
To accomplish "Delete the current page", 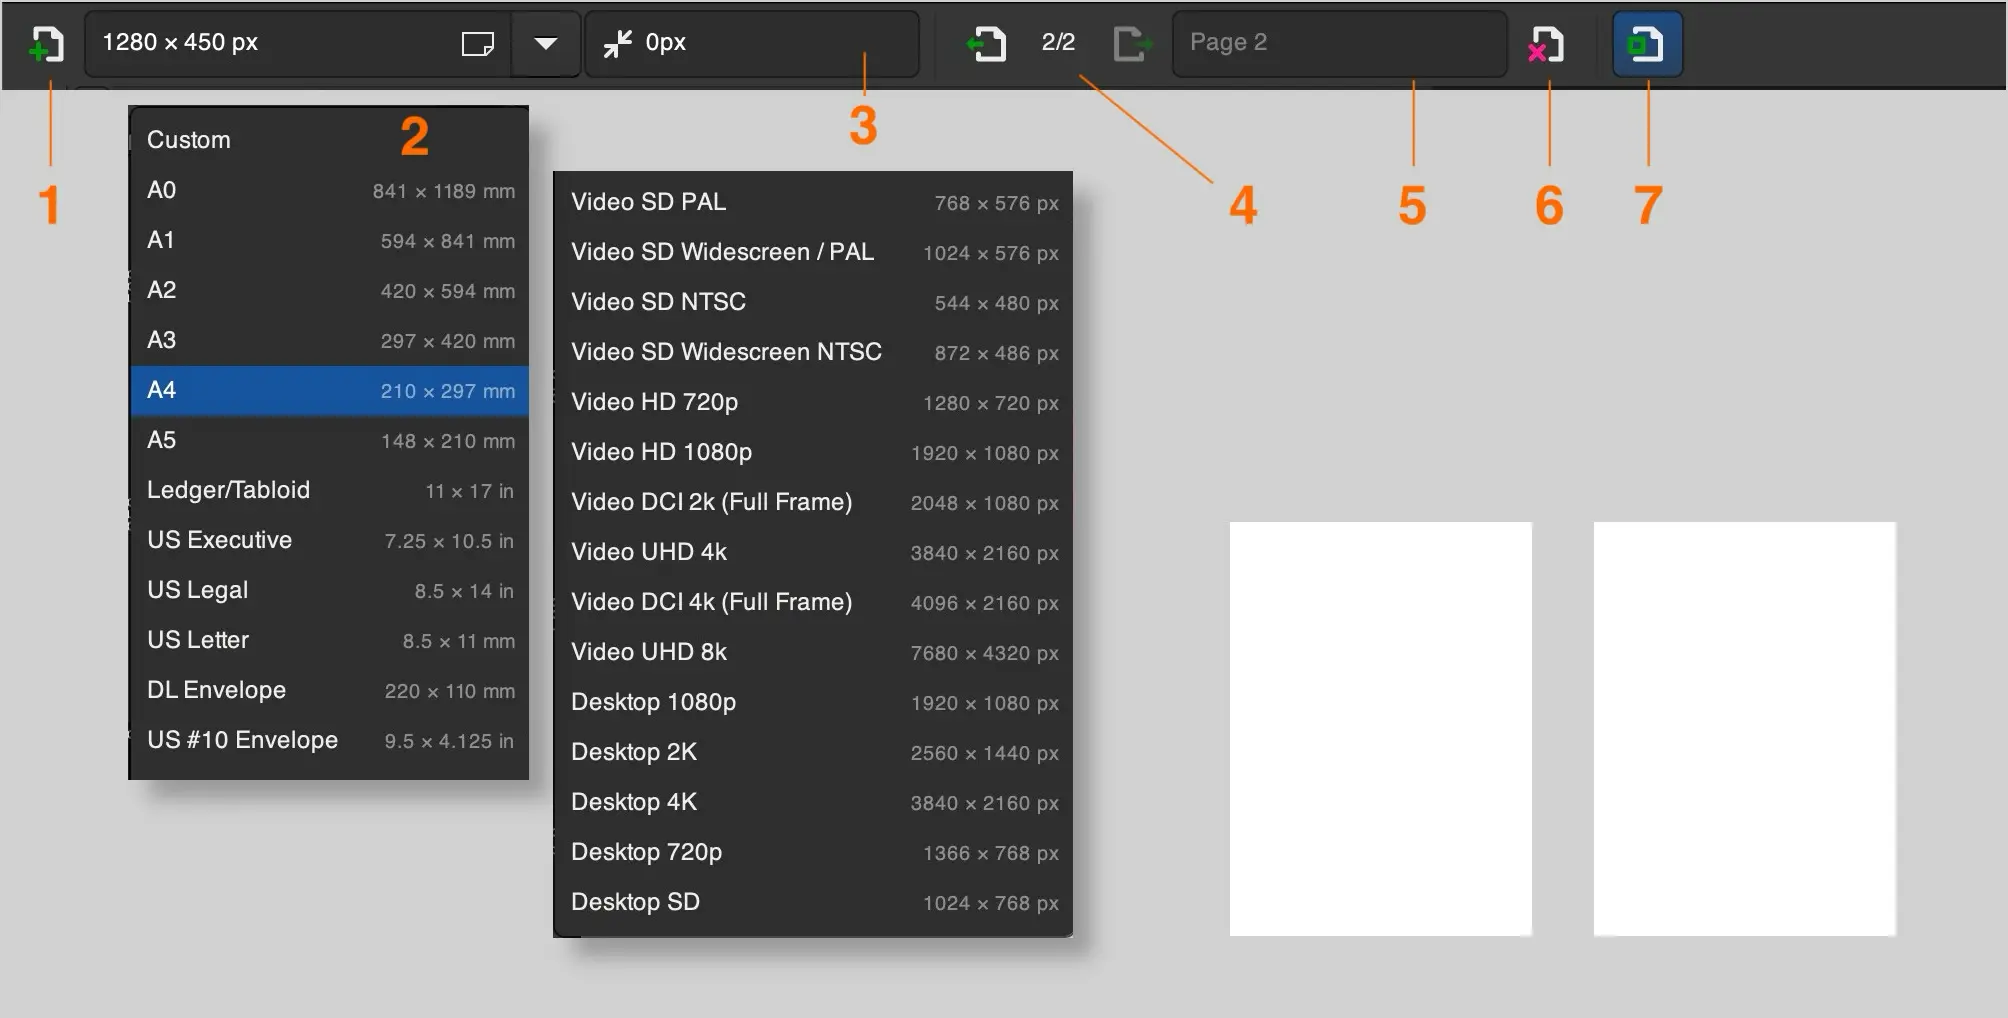I will pyautogui.click(x=1546, y=44).
